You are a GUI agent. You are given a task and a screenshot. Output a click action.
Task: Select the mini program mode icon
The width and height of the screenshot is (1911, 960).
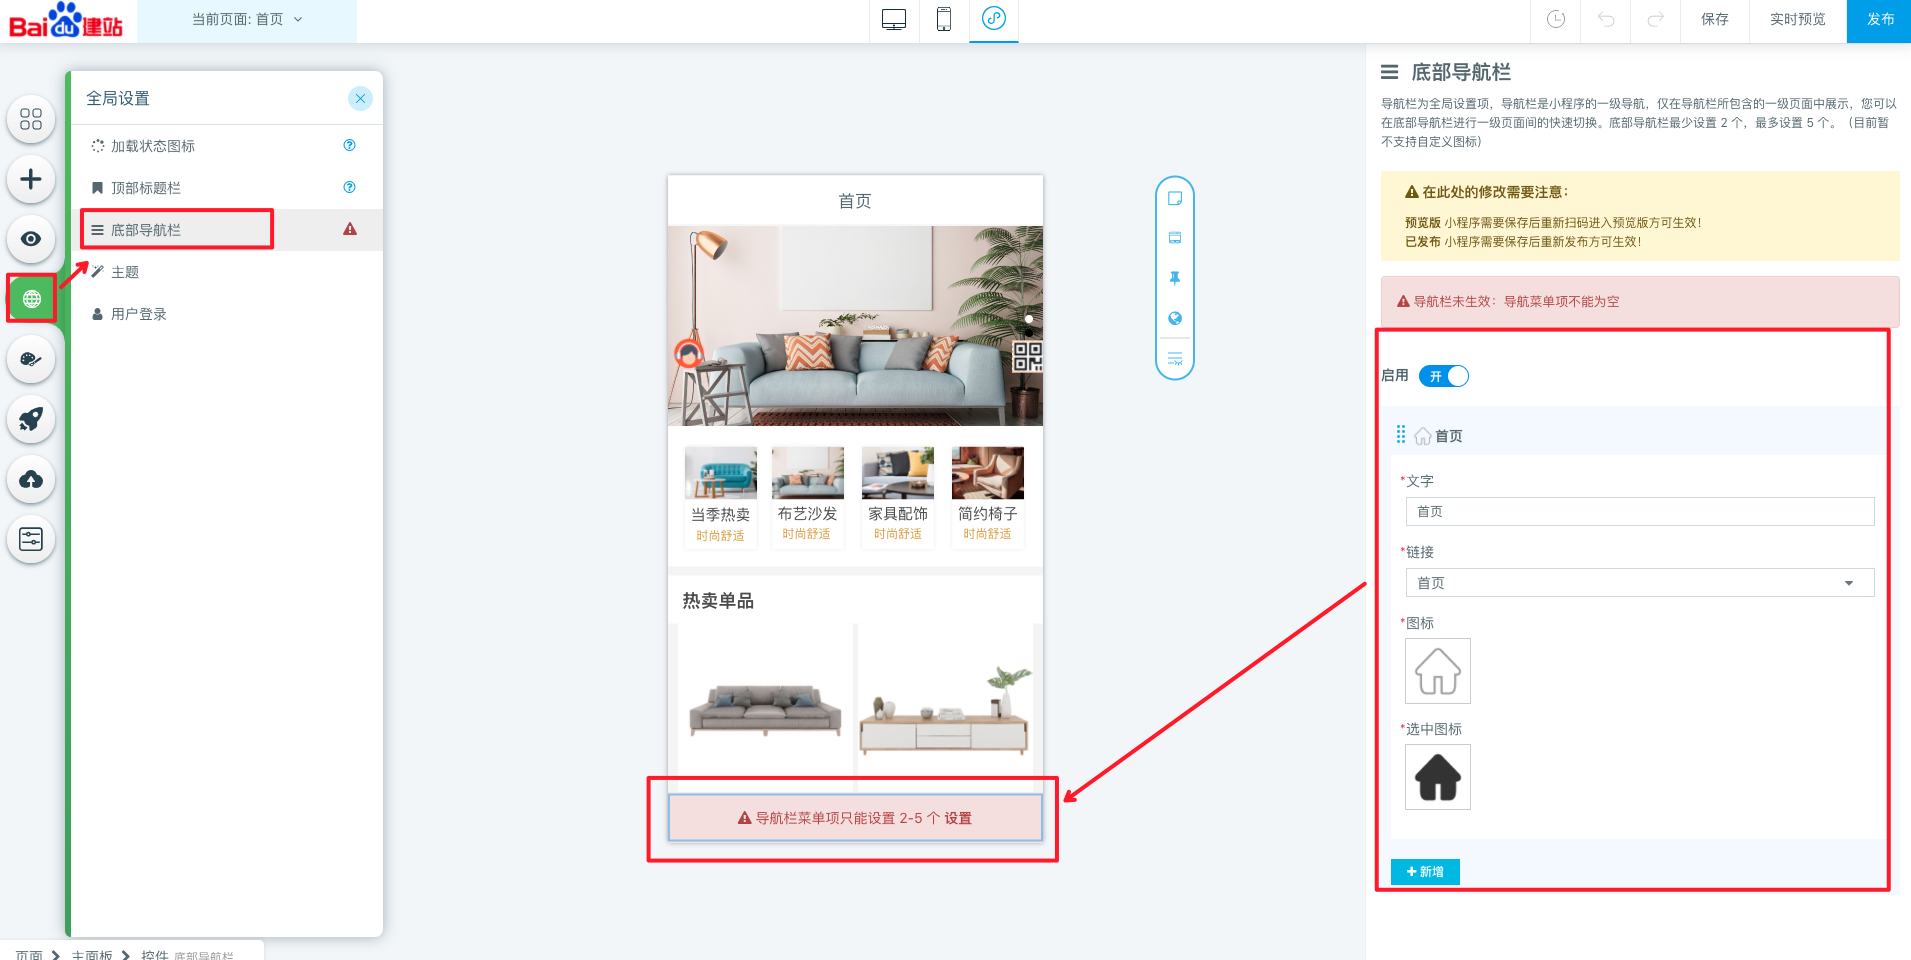point(993,19)
